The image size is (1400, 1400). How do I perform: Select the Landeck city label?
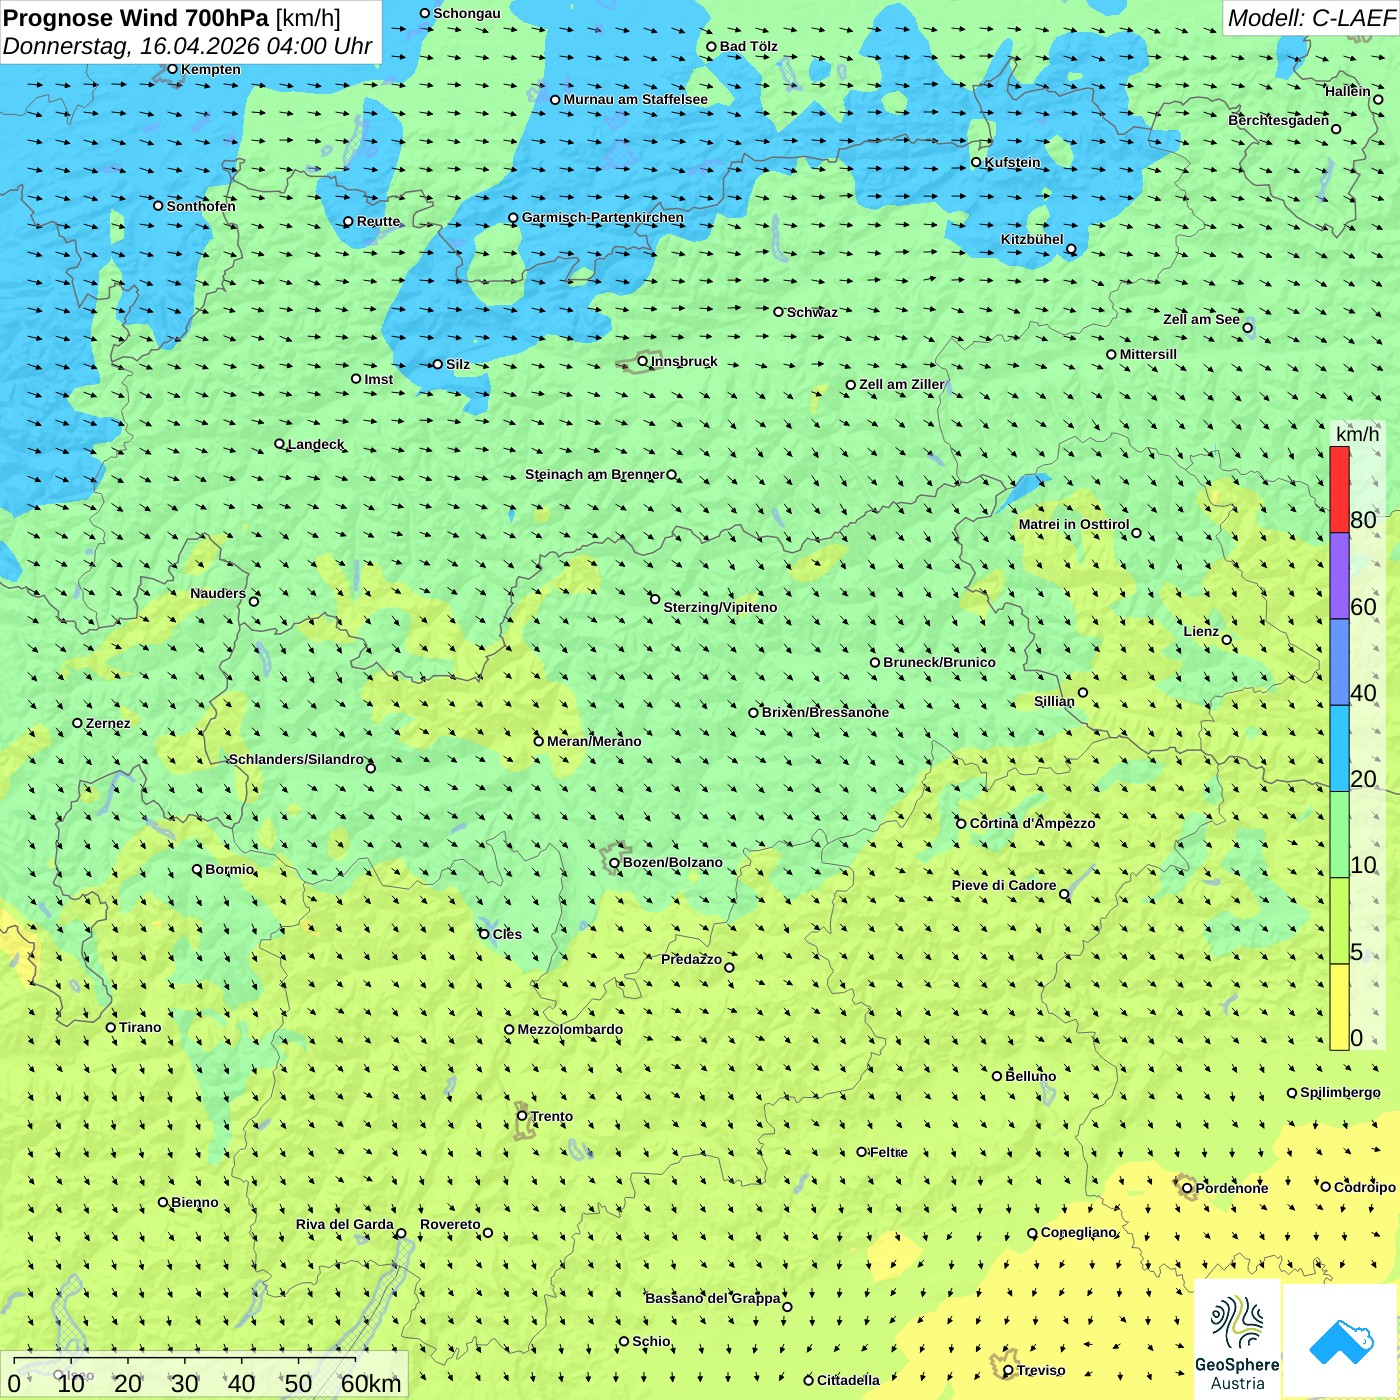(x=316, y=444)
